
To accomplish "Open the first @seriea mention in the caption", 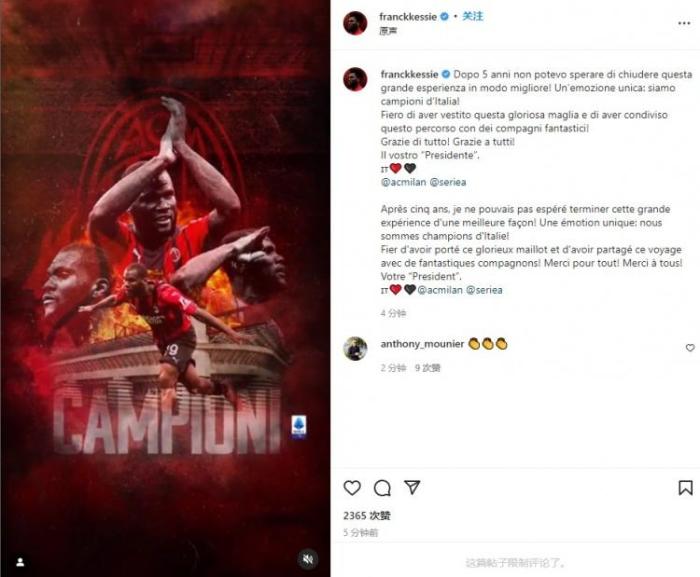I will [448, 182].
